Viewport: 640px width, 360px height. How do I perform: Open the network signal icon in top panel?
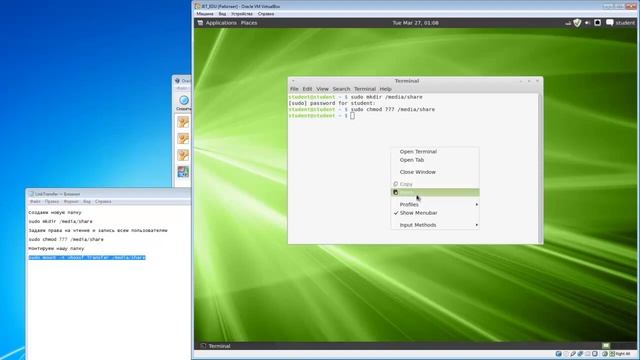click(x=568, y=23)
